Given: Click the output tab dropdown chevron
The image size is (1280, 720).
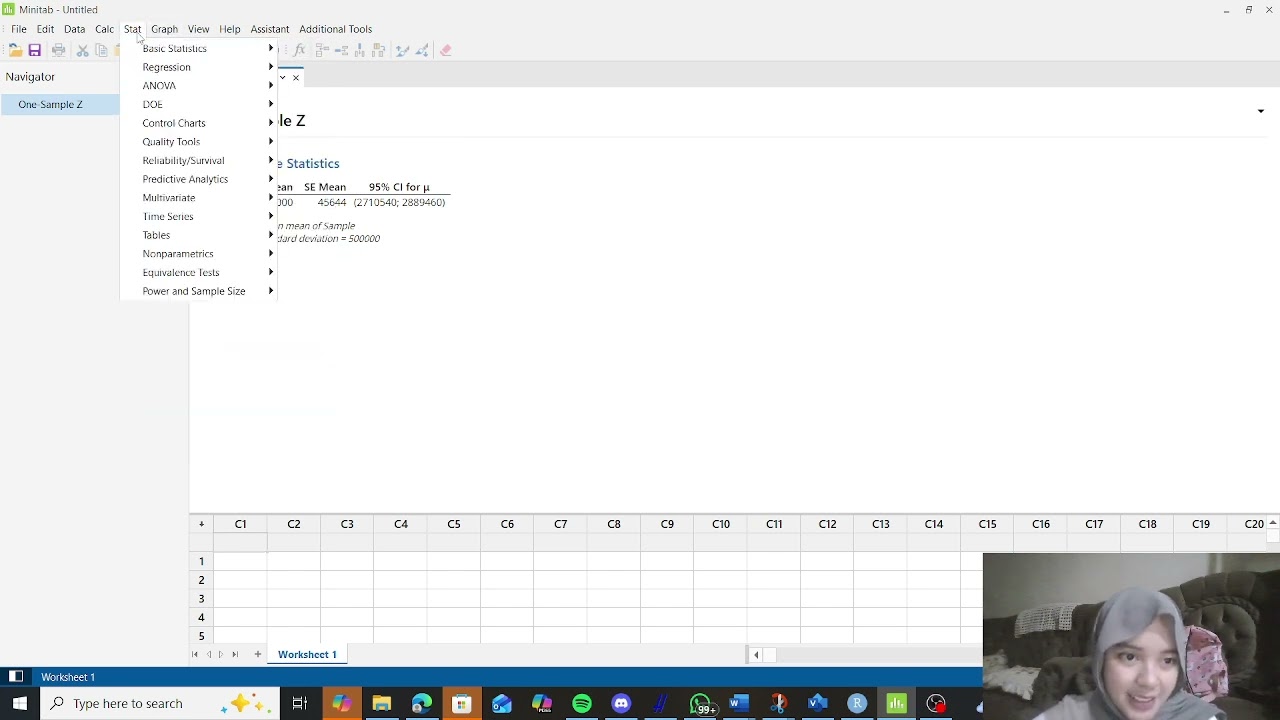Looking at the screenshot, I should pyautogui.click(x=283, y=77).
